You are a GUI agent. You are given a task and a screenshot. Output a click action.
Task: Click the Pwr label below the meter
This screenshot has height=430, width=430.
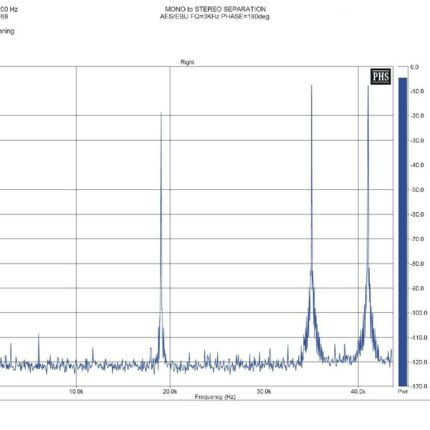point(403,391)
